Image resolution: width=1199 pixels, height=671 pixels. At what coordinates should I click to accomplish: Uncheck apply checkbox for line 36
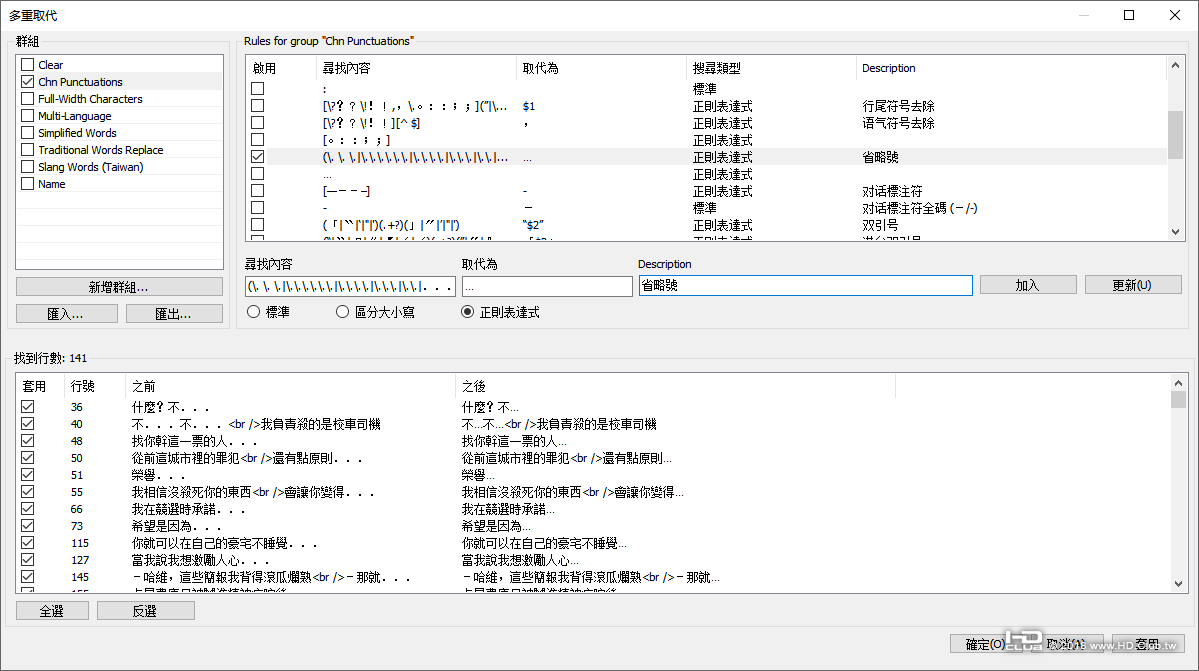(28, 407)
